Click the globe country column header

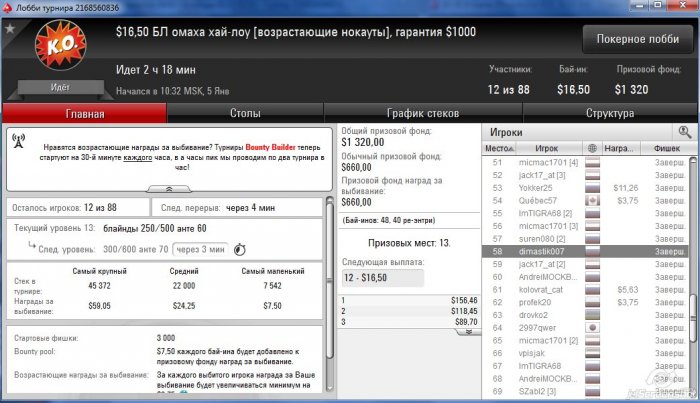click(592, 148)
